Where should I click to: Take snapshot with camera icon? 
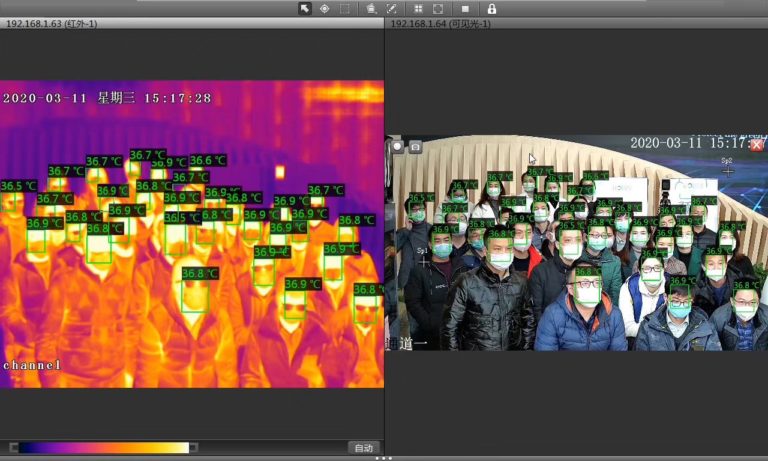(x=415, y=146)
